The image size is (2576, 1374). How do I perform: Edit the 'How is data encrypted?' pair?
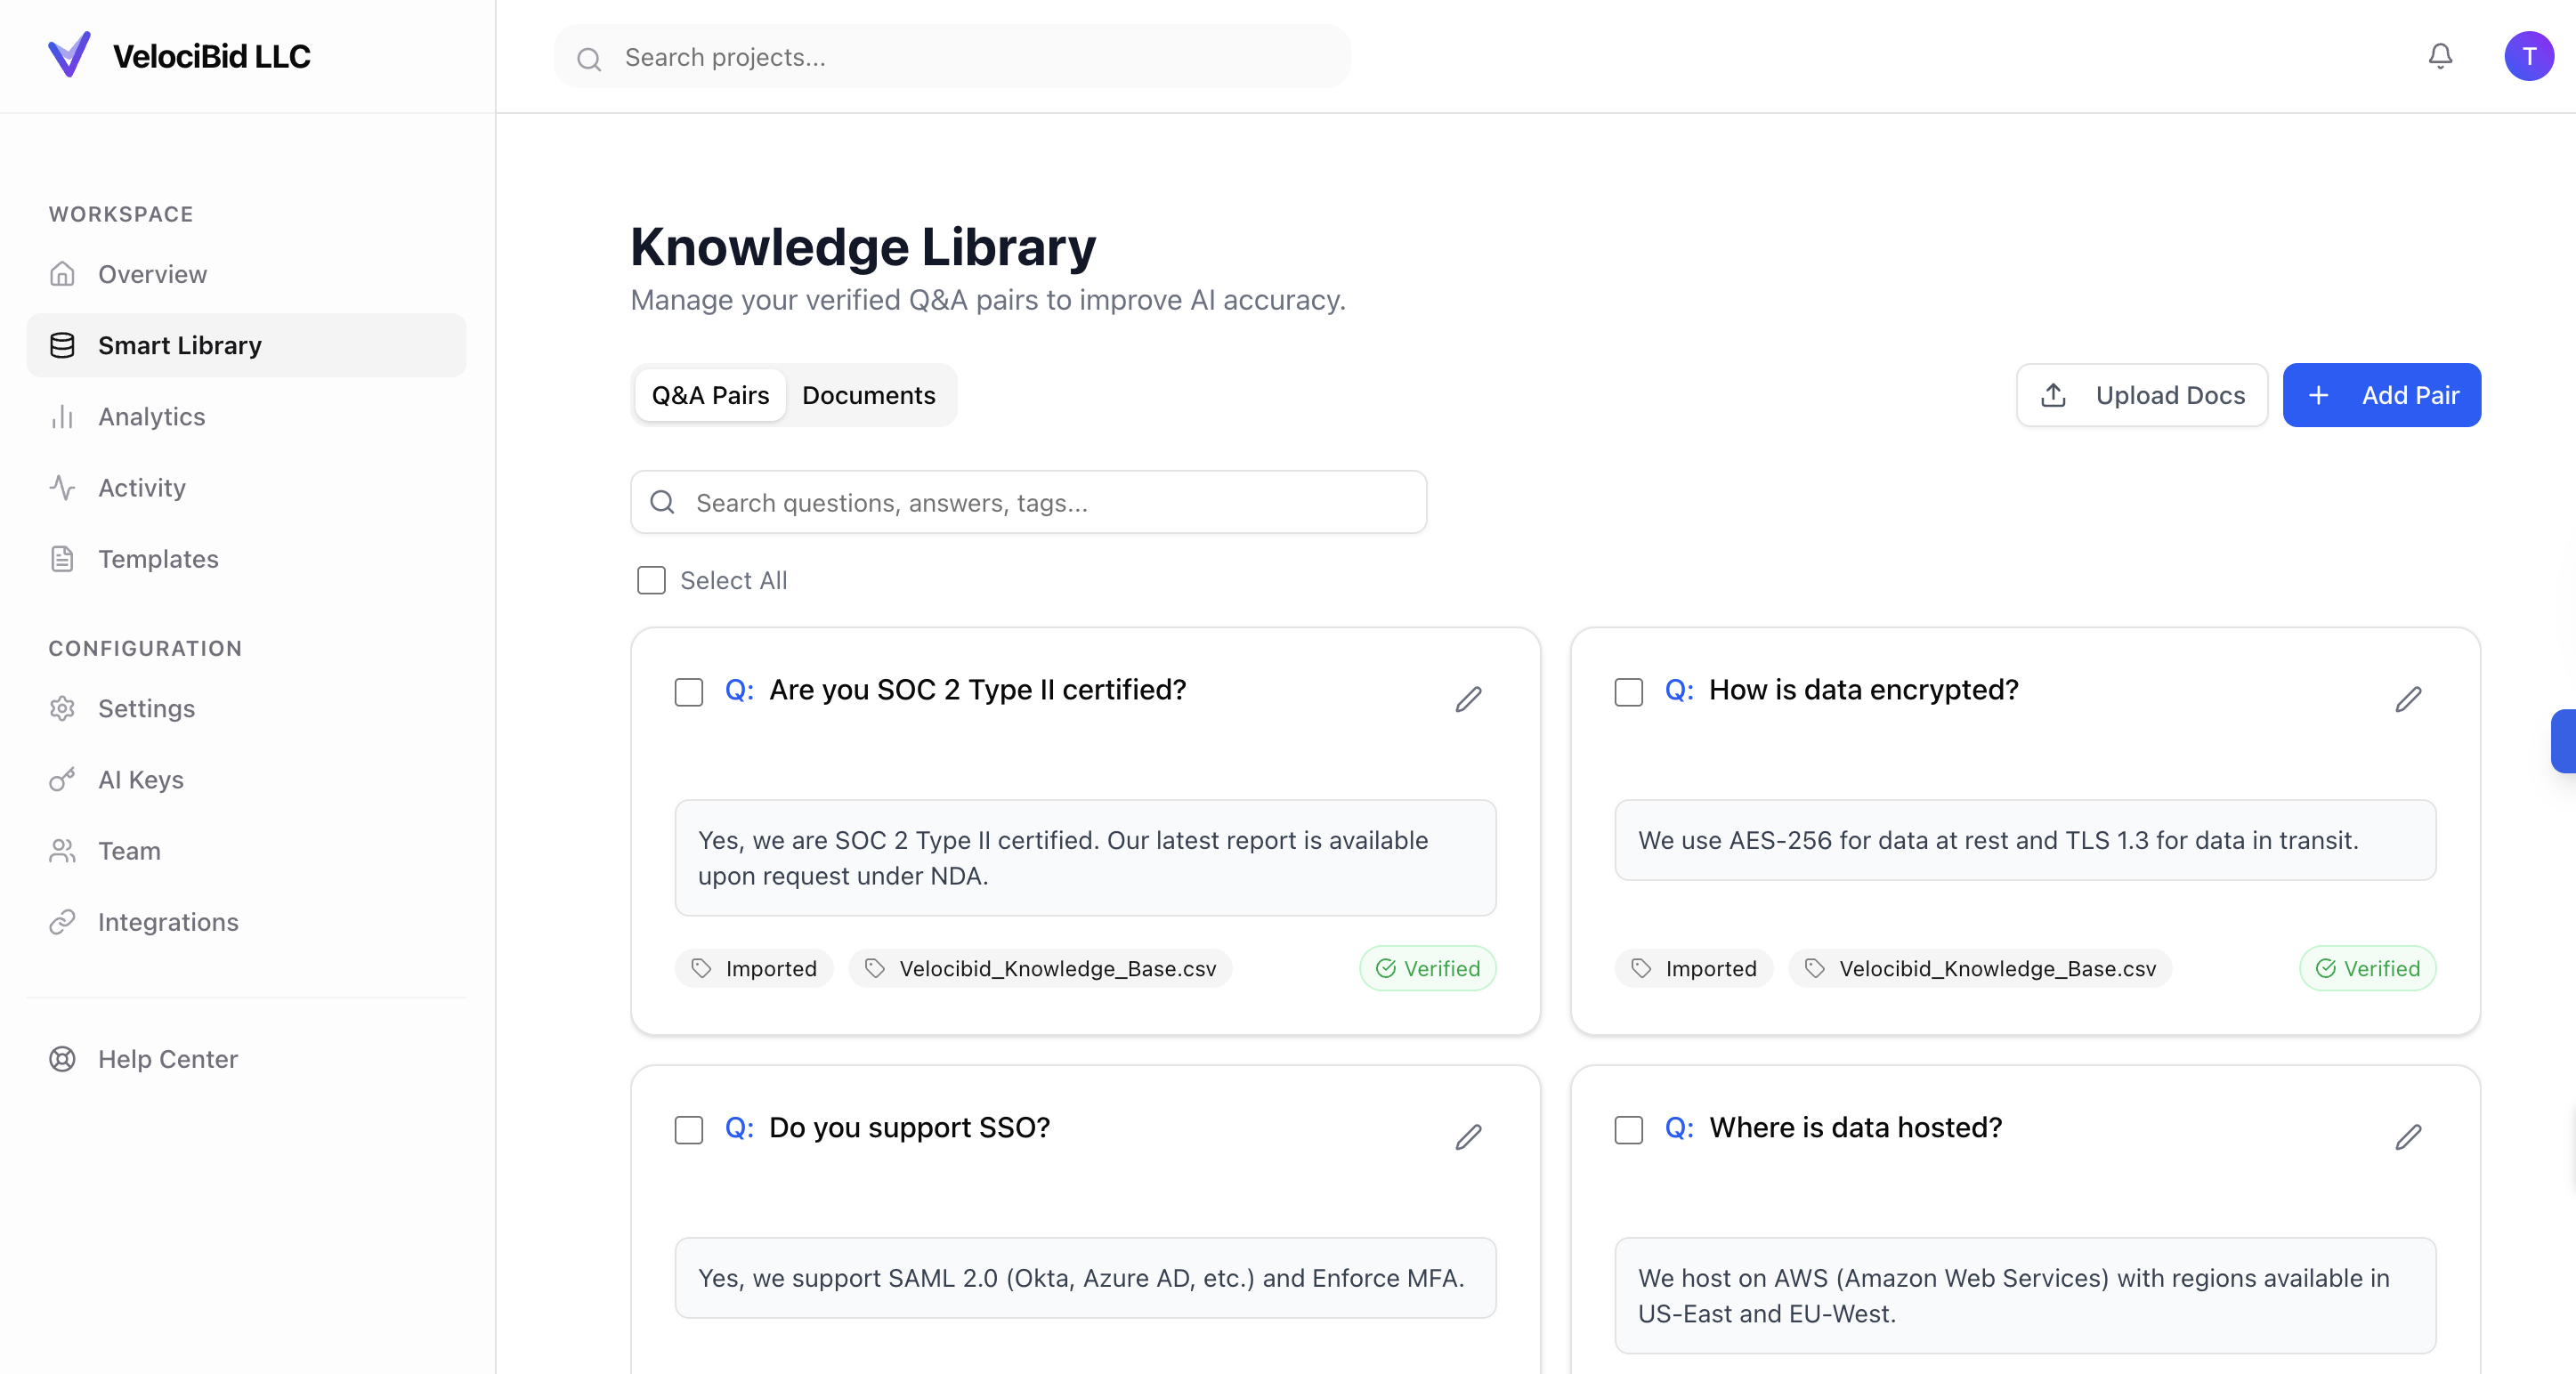(x=2408, y=699)
